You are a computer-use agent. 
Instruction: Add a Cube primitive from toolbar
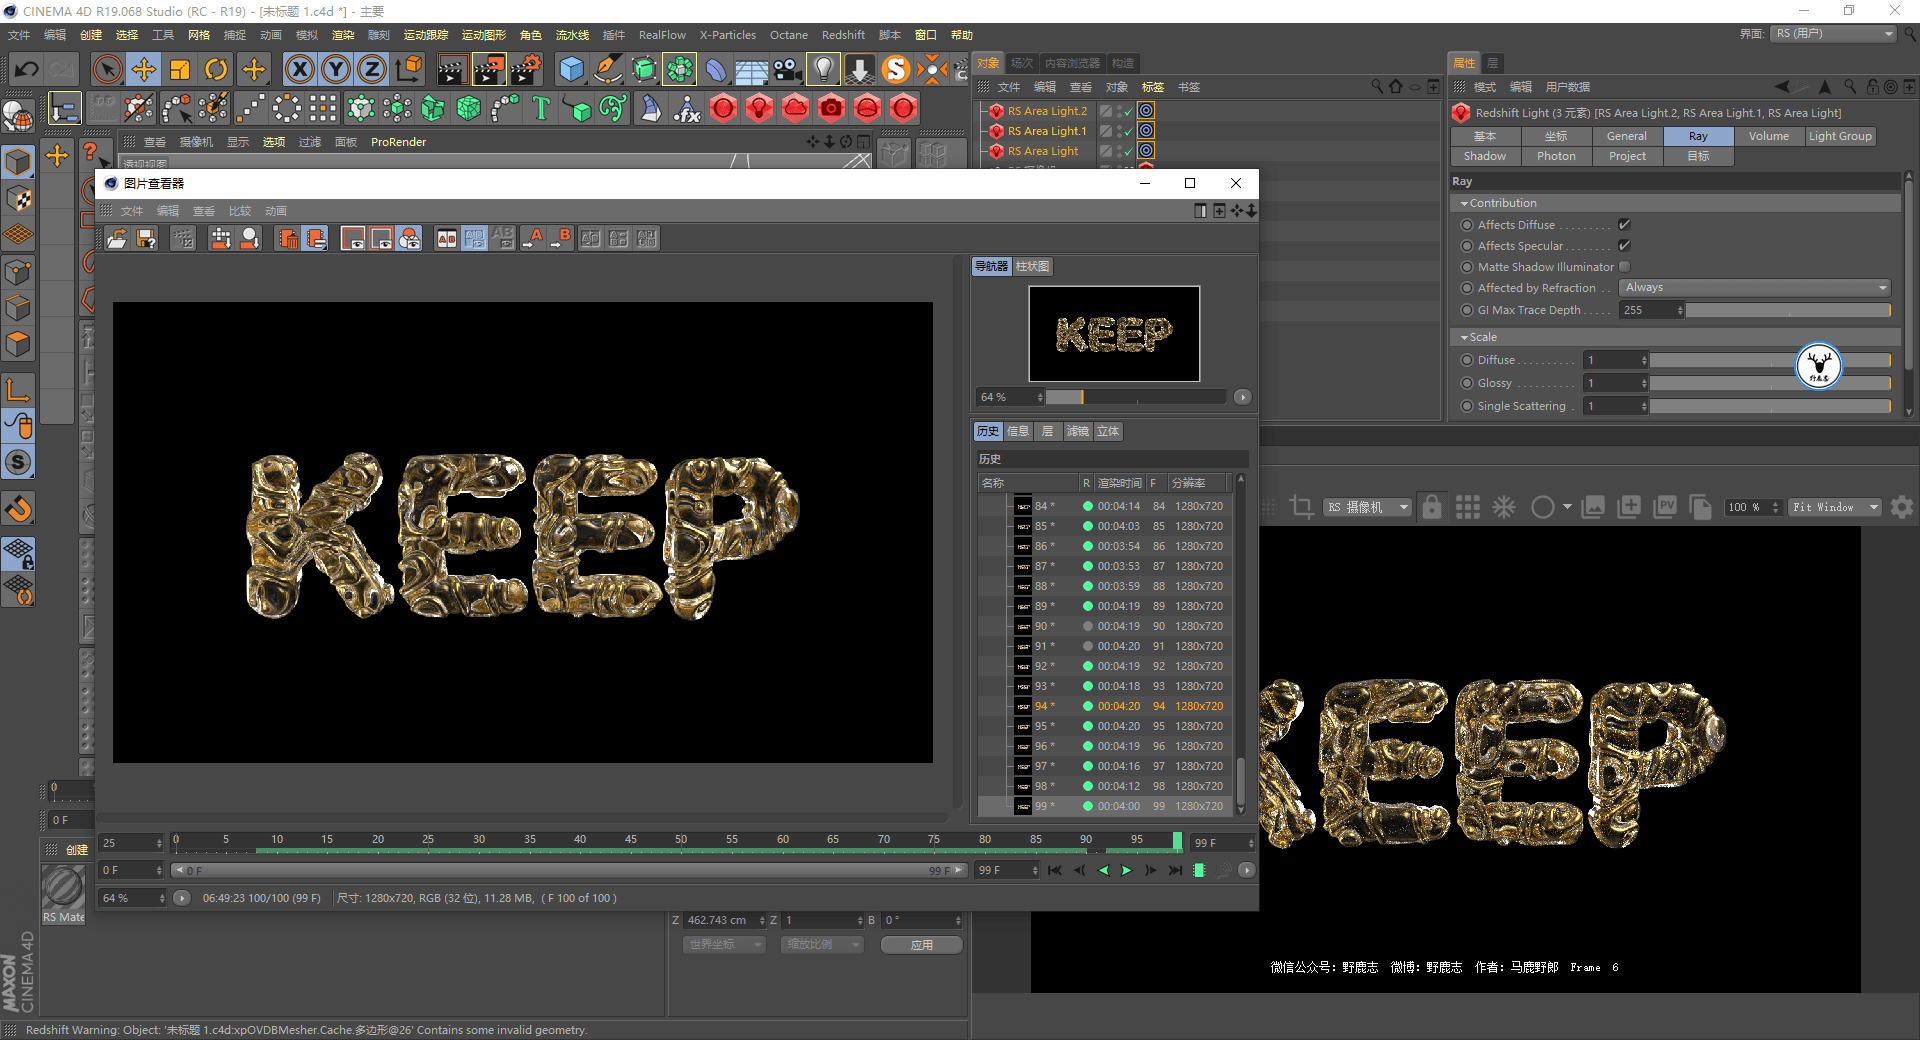coord(571,69)
